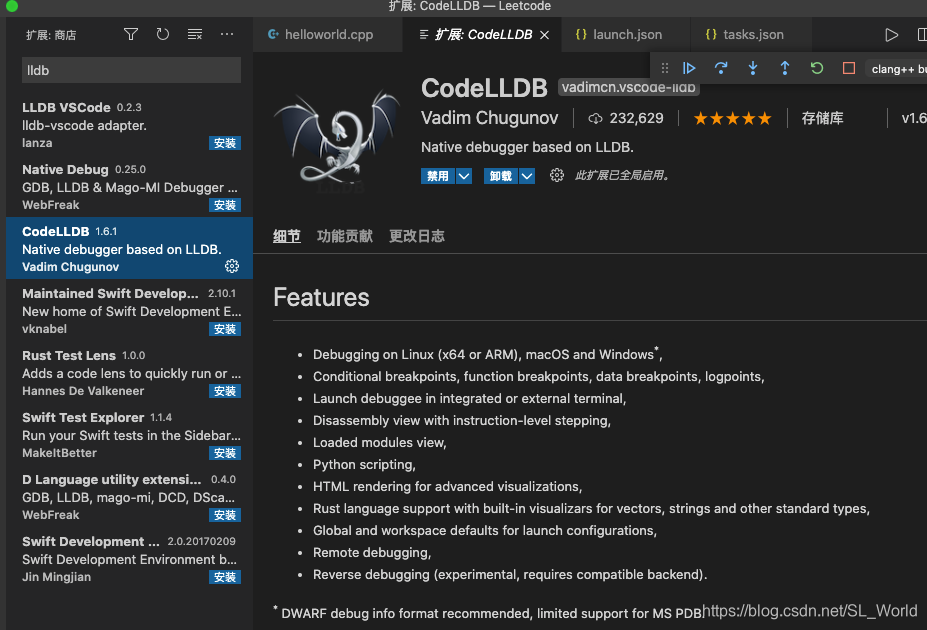The height and width of the screenshot is (630, 927).
Task: Click the 'Remote debugging,' feature line
Action: point(372,553)
